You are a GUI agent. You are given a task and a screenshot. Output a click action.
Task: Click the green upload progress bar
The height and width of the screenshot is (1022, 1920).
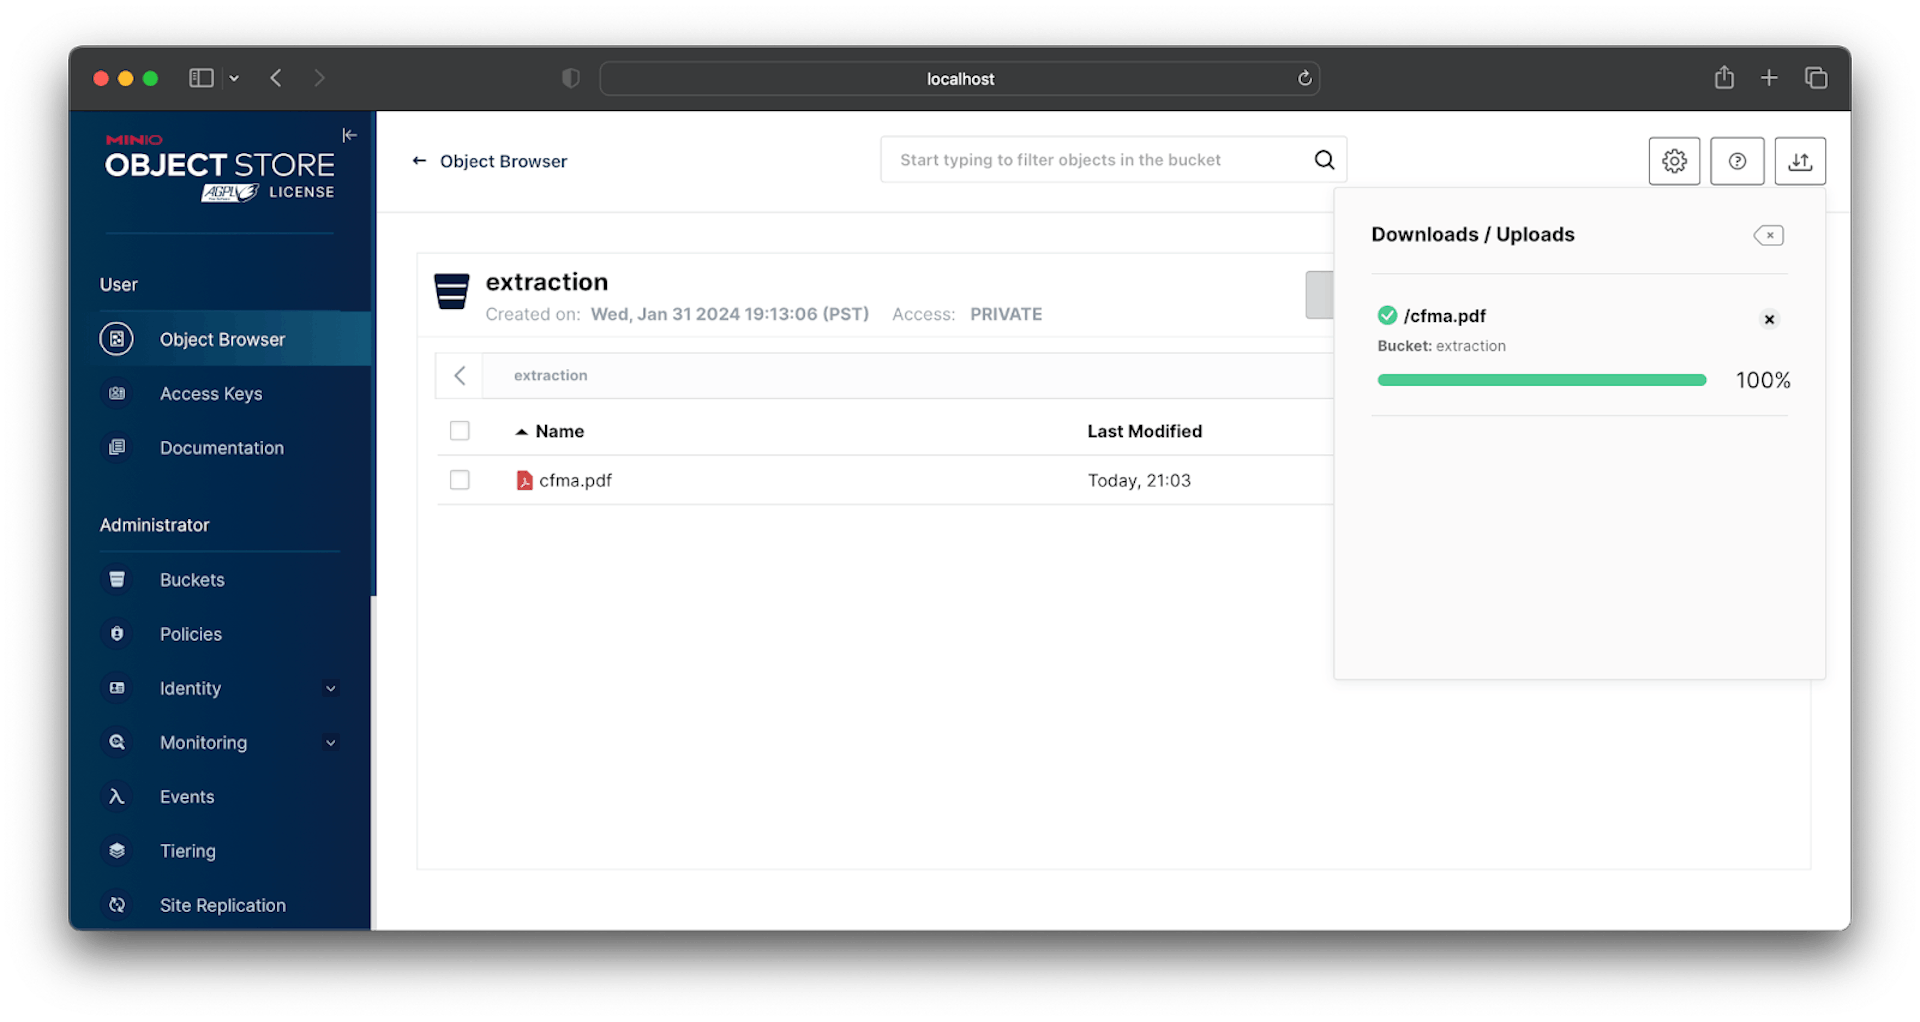(x=1540, y=380)
